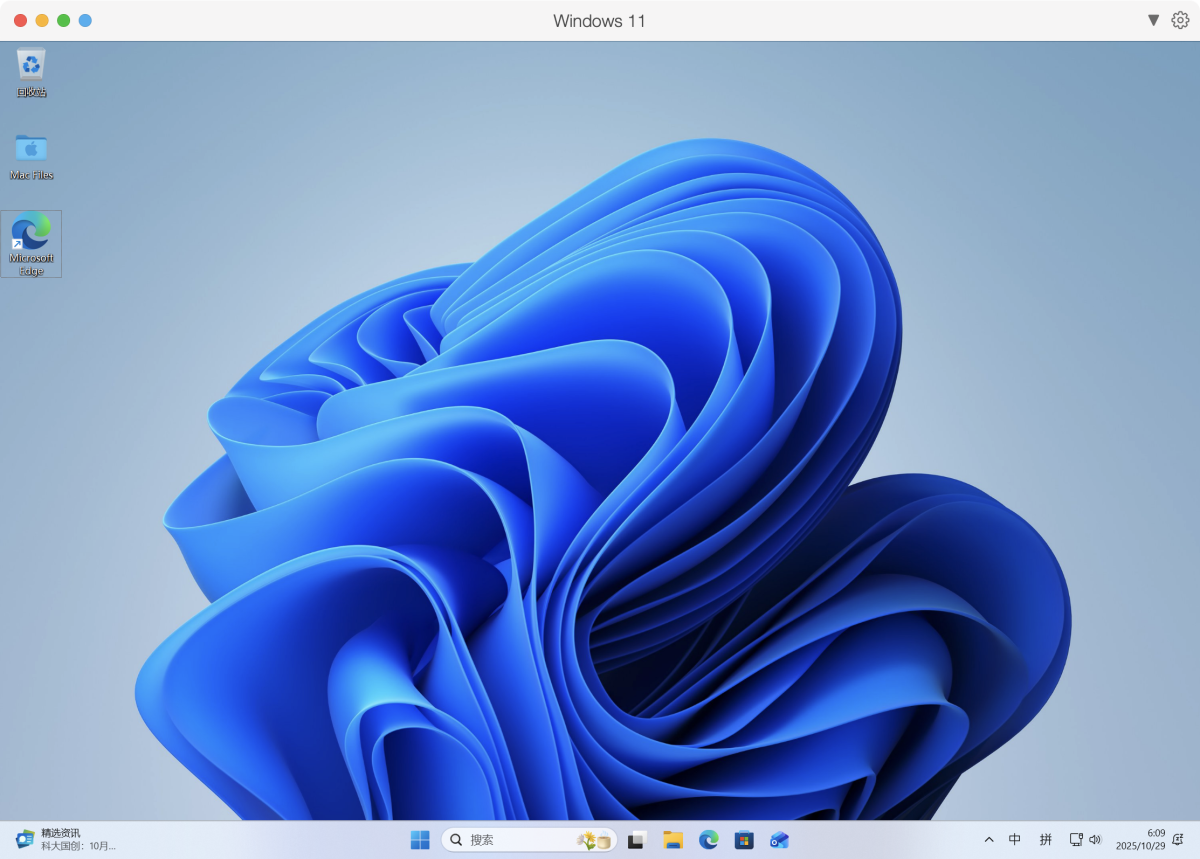Open Microsoft Store from the taskbar
This screenshot has height=859, width=1200.
pyautogui.click(x=743, y=840)
